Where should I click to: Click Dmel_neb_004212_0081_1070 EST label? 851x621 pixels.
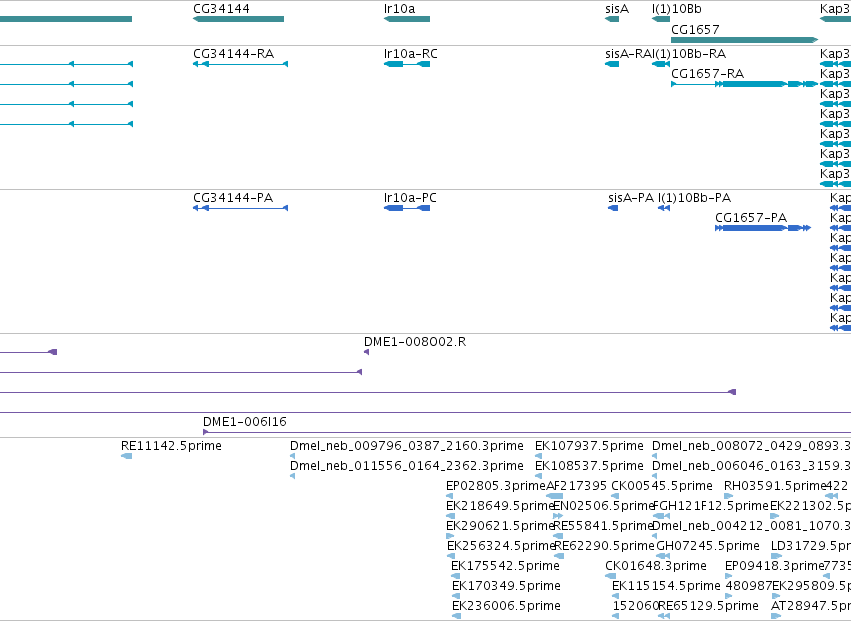click(751, 526)
